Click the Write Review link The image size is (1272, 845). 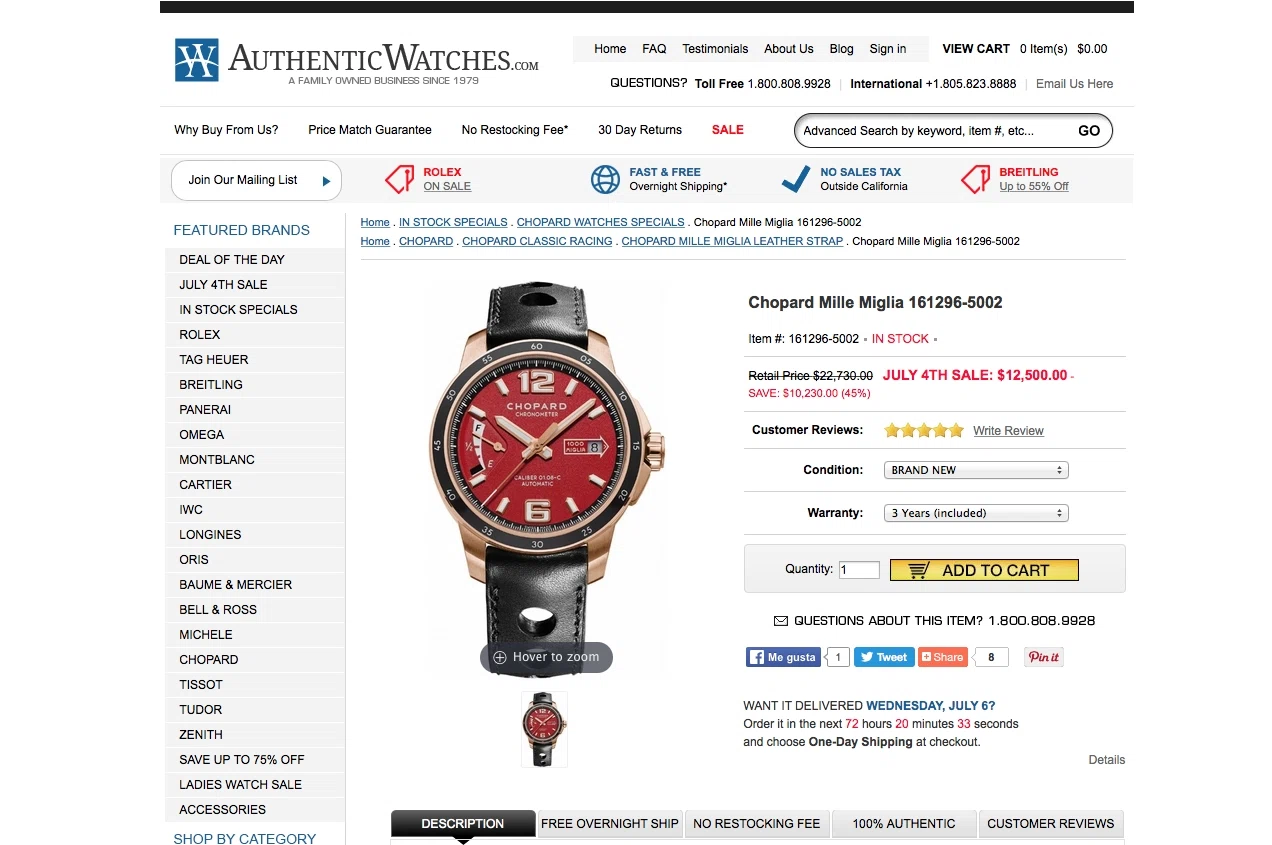[1008, 431]
